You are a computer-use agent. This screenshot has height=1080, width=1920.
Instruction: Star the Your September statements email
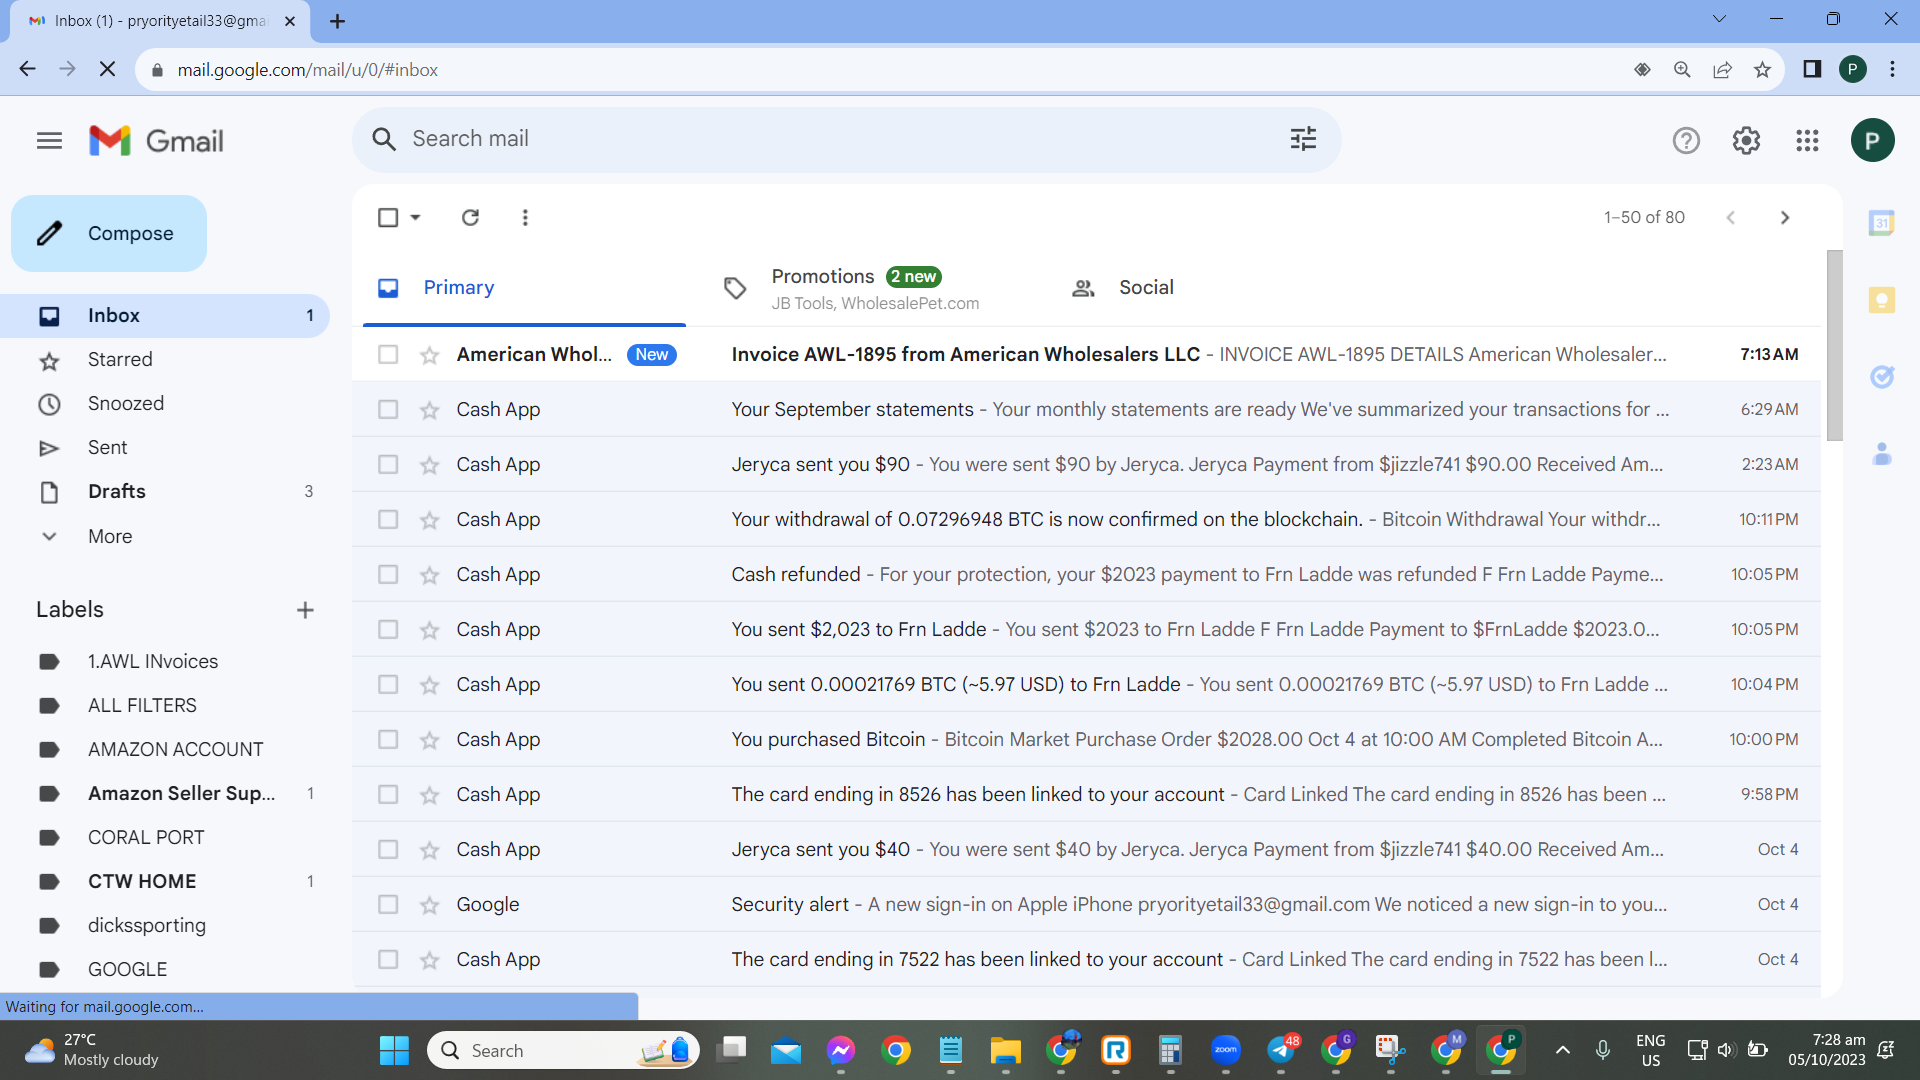429,410
